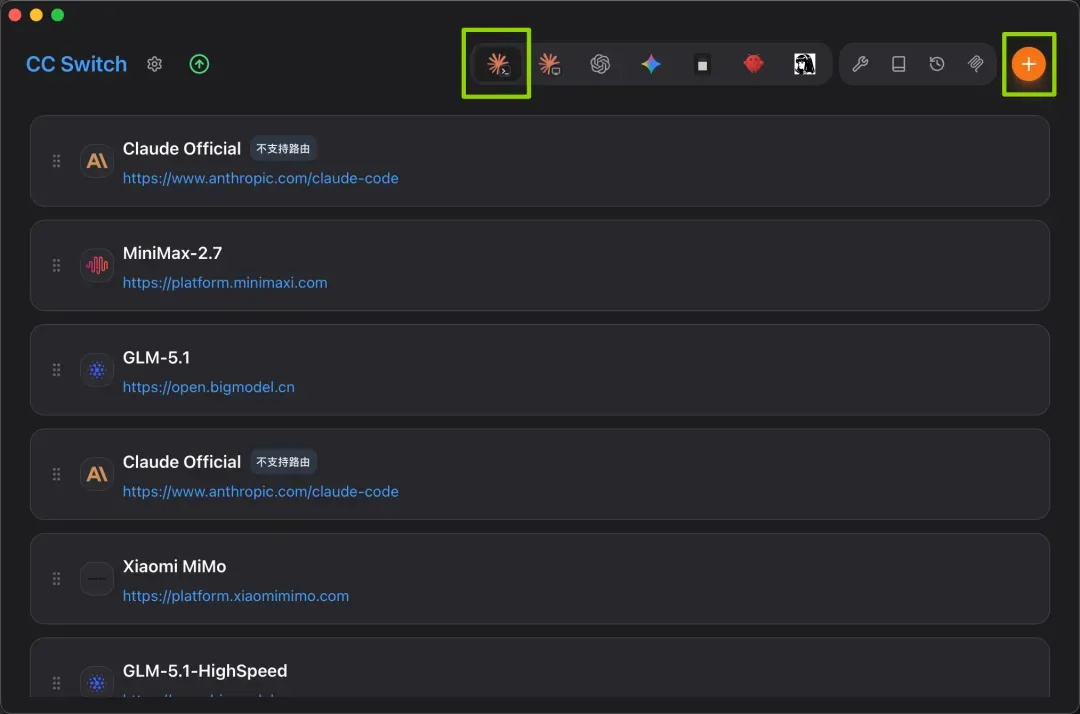Viewport: 1080px width, 714px height.
Task: Open the settings gear next to CC Switch
Action: click(154, 64)
